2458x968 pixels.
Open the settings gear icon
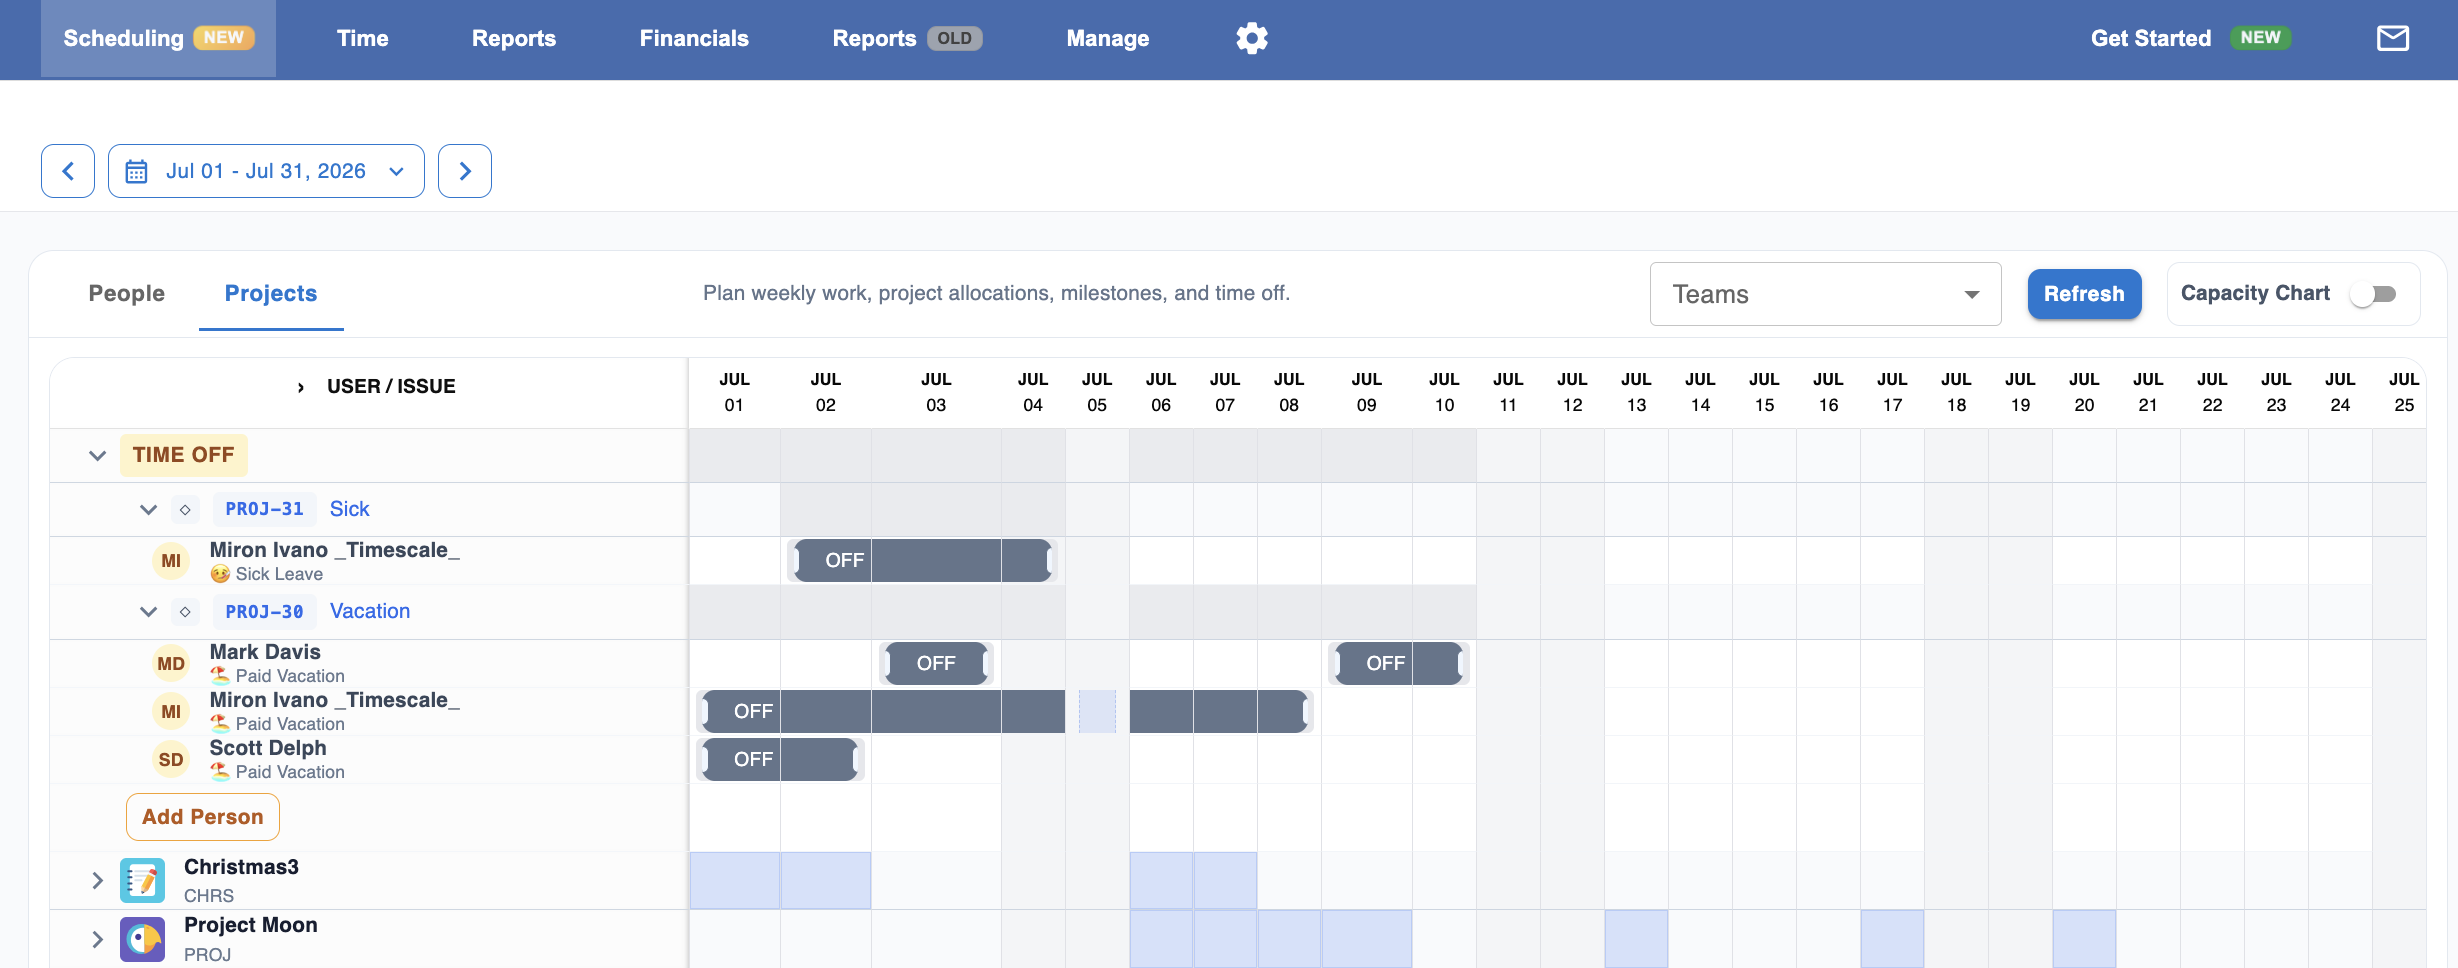point(1251,38)
